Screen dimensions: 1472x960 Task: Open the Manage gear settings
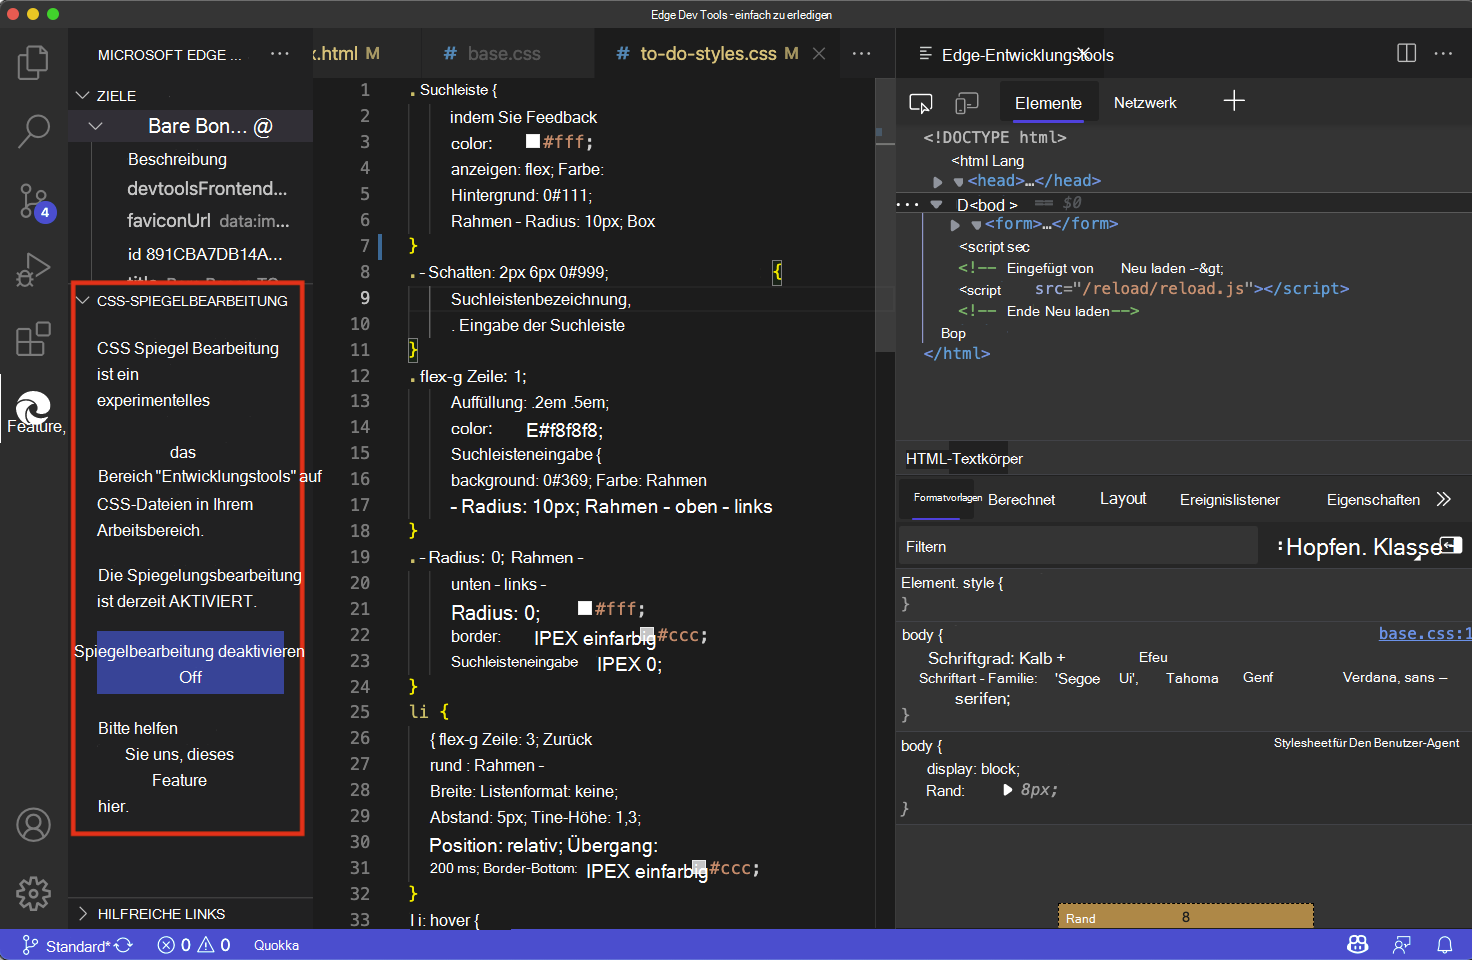(33, 893)
